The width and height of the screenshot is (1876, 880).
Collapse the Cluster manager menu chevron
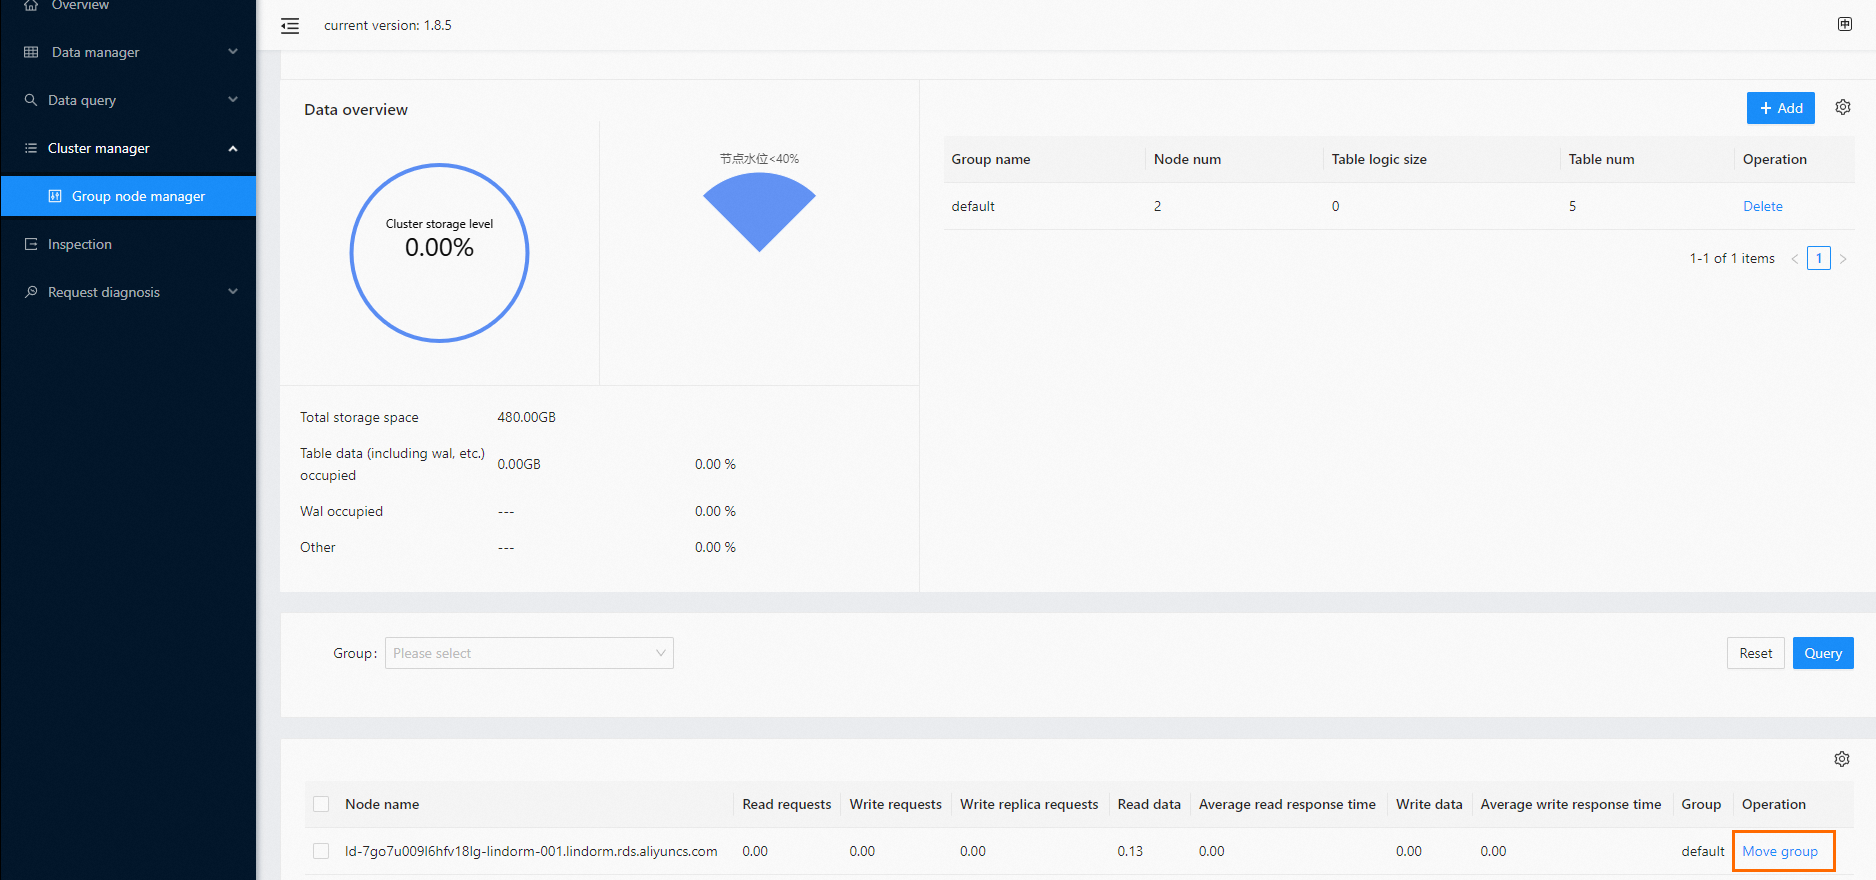(233, 148)
